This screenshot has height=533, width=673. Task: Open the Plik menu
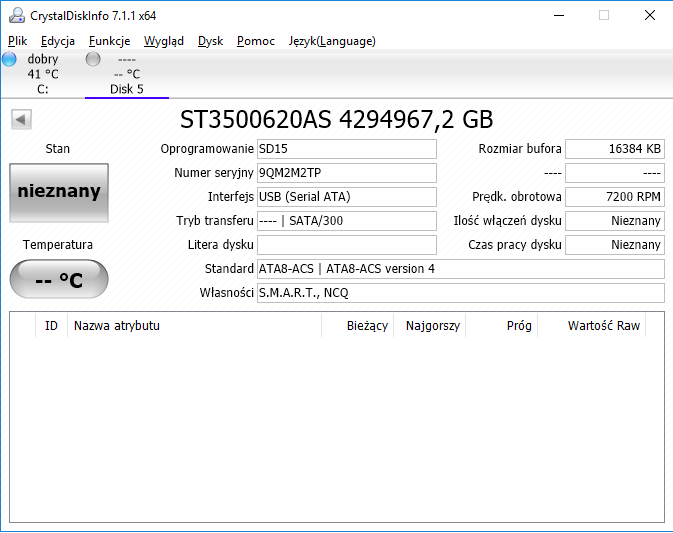point(18,41)
